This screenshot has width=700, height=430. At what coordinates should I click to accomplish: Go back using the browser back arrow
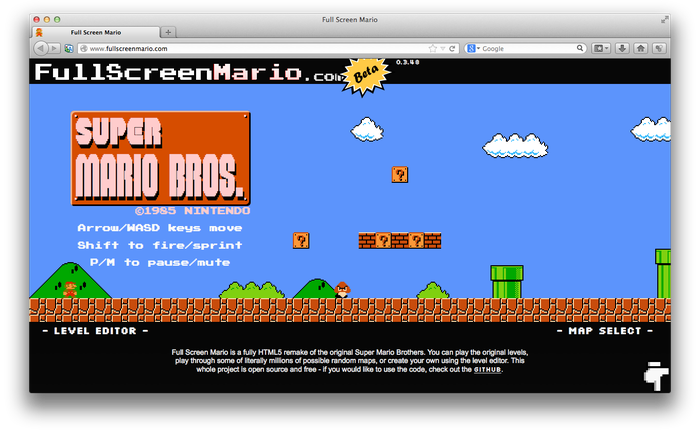pos(41,48)
